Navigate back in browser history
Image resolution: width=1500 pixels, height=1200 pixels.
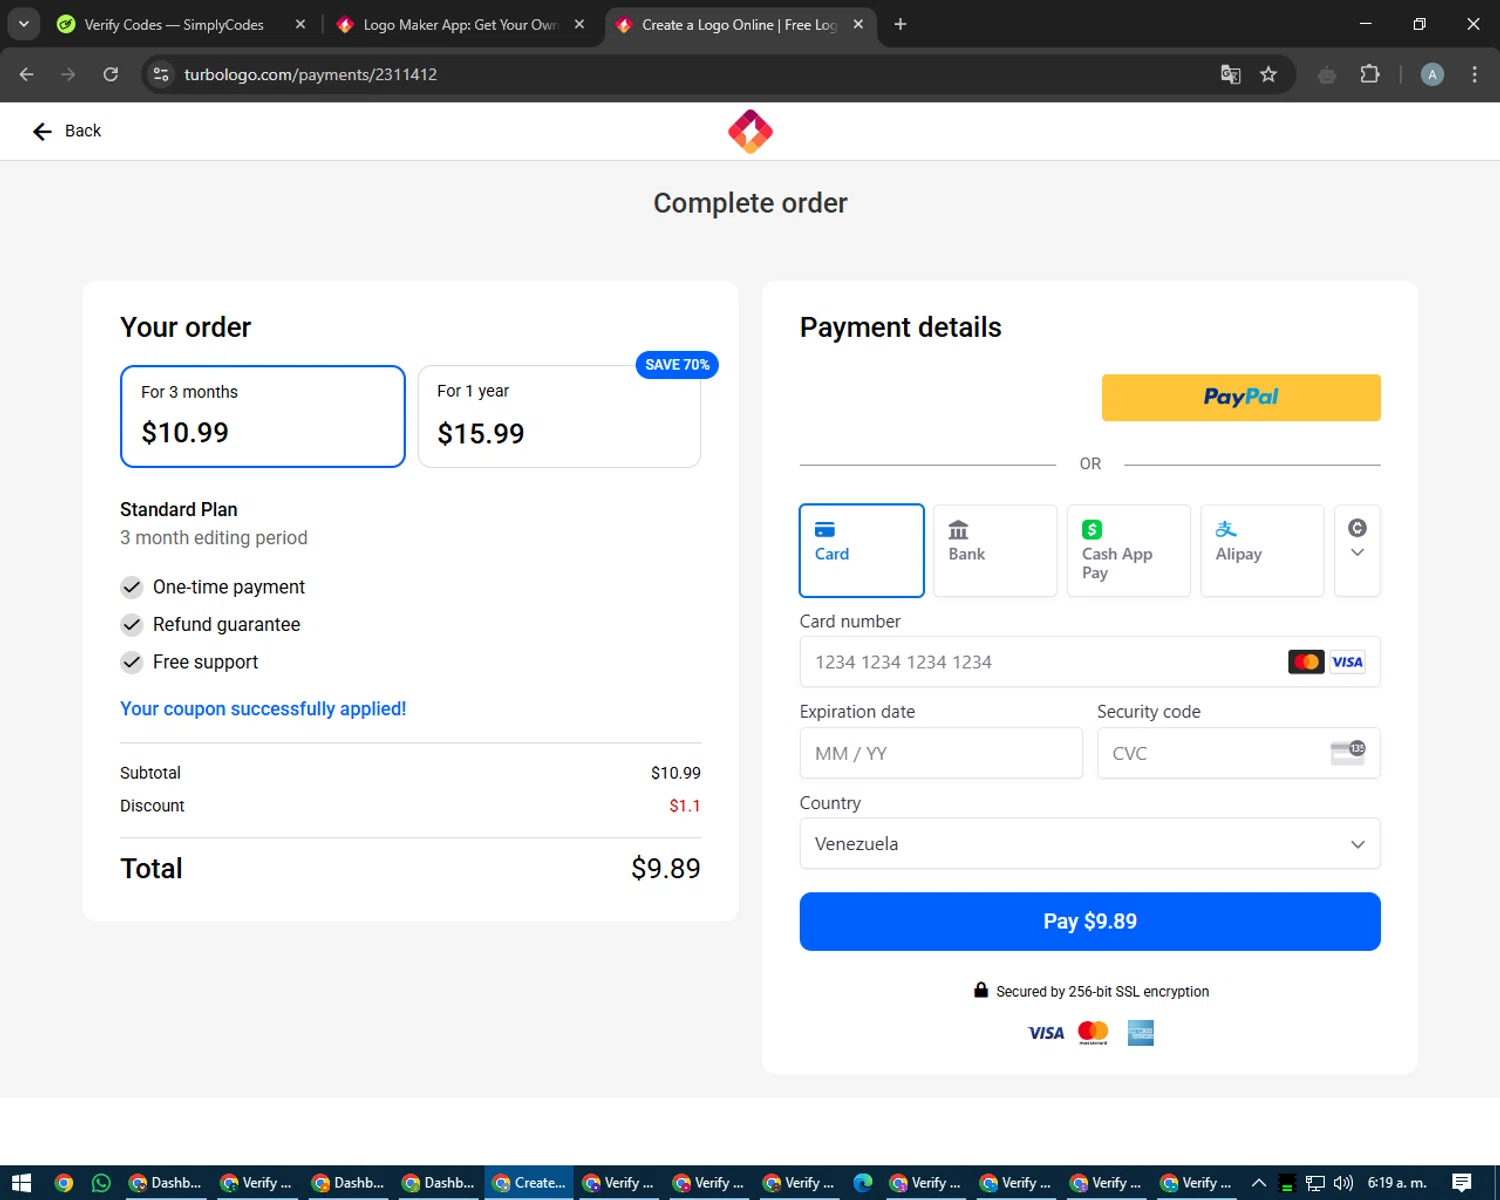pos(27,74)
